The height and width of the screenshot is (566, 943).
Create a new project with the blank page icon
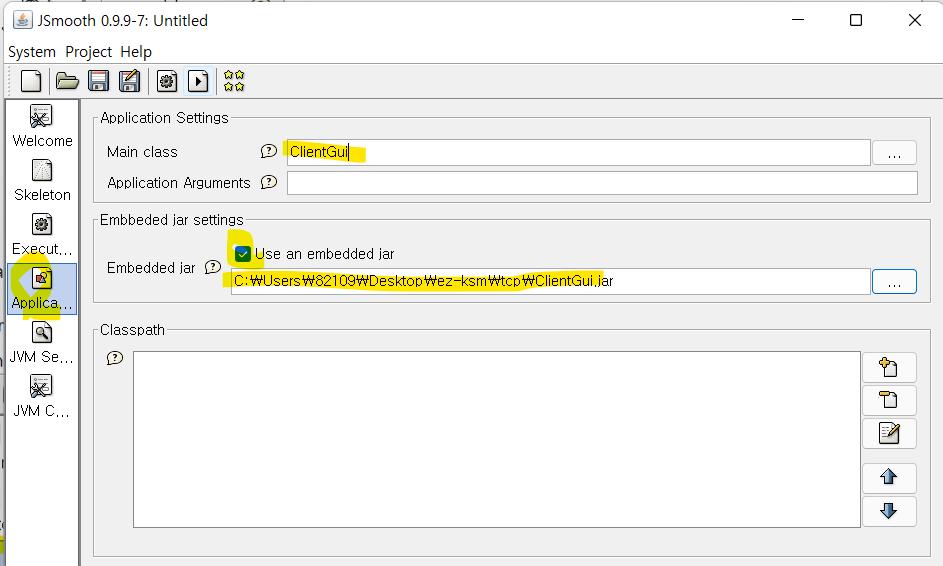coord(31,81)
